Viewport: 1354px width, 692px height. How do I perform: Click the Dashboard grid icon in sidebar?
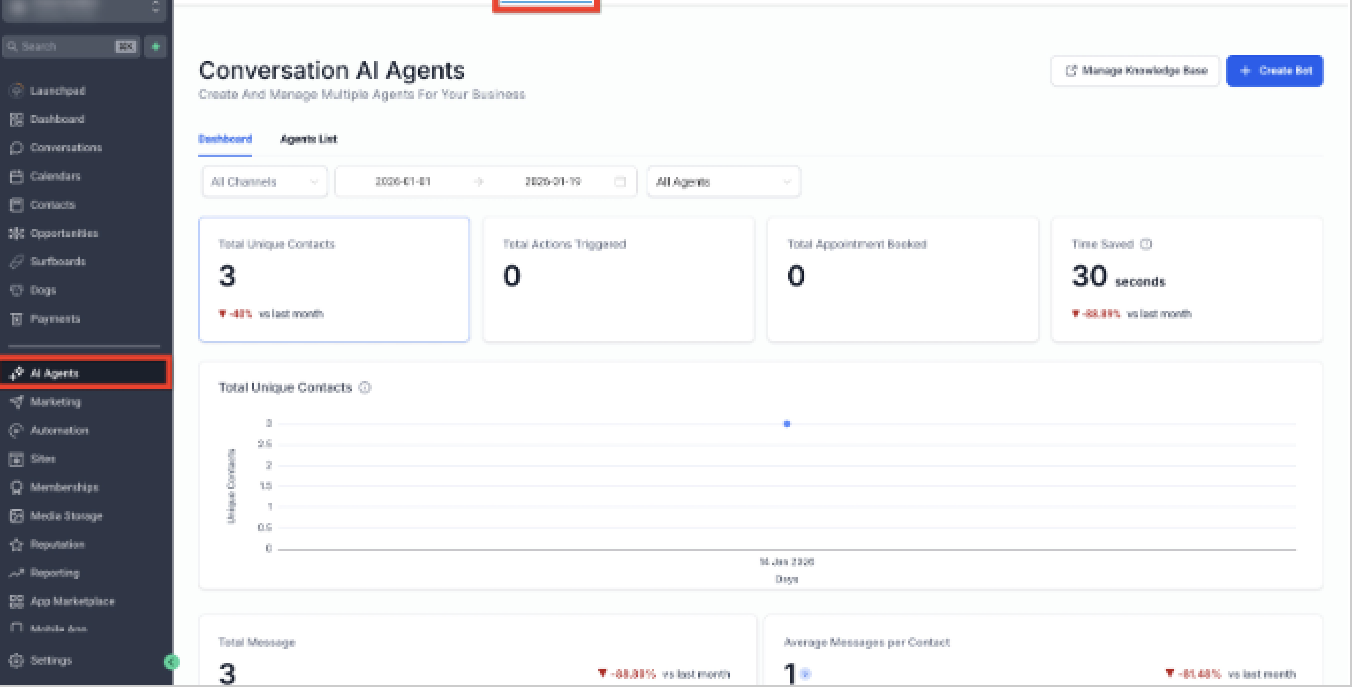coord(16,119)
